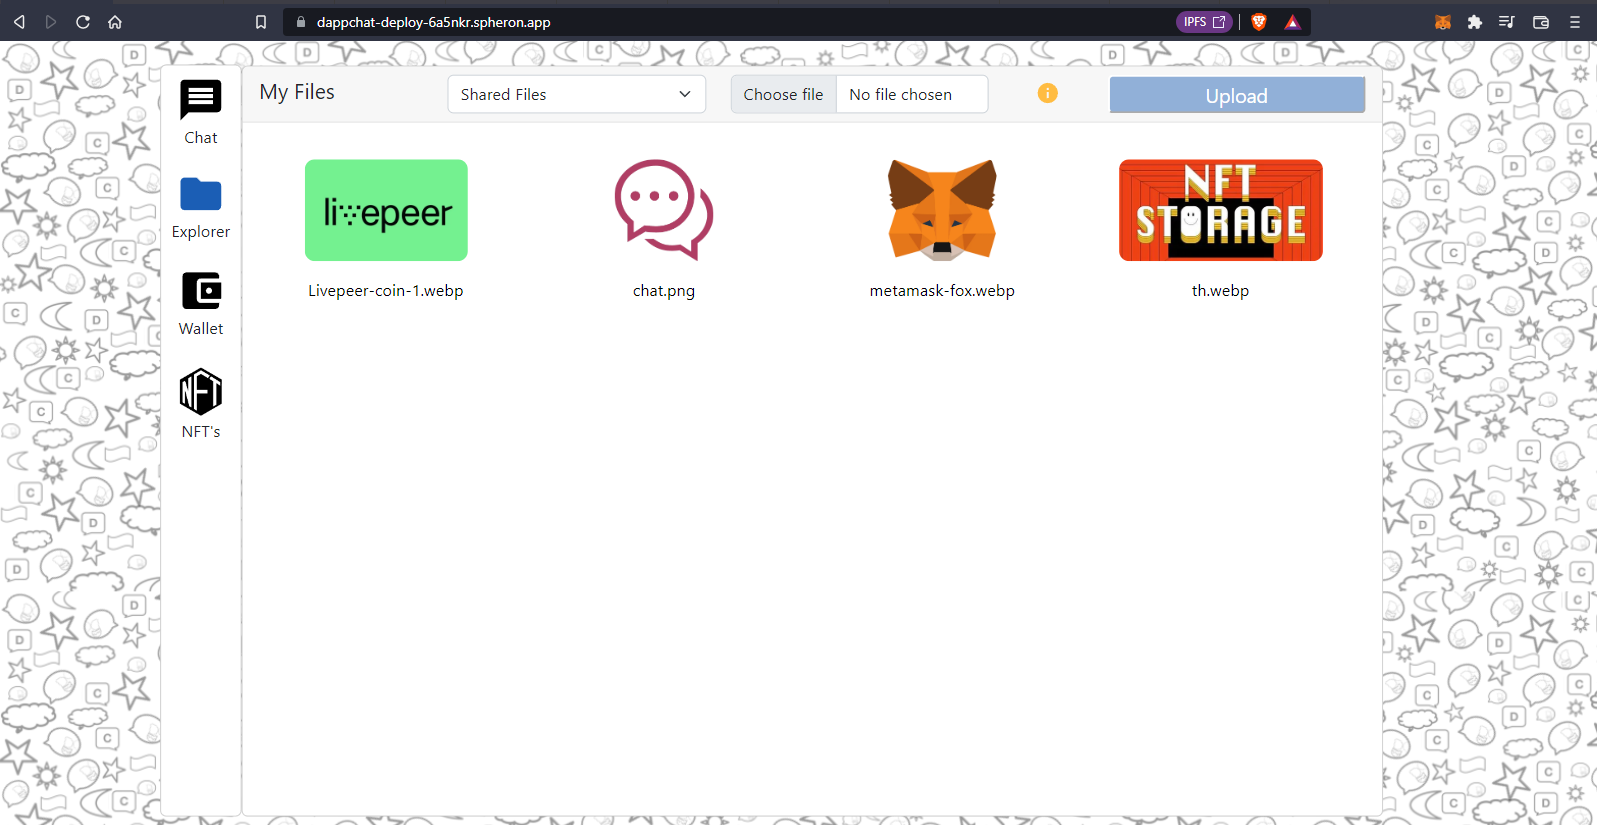Open Brave Wallet toolbar icon
1597x825 pixels.
1541,22
